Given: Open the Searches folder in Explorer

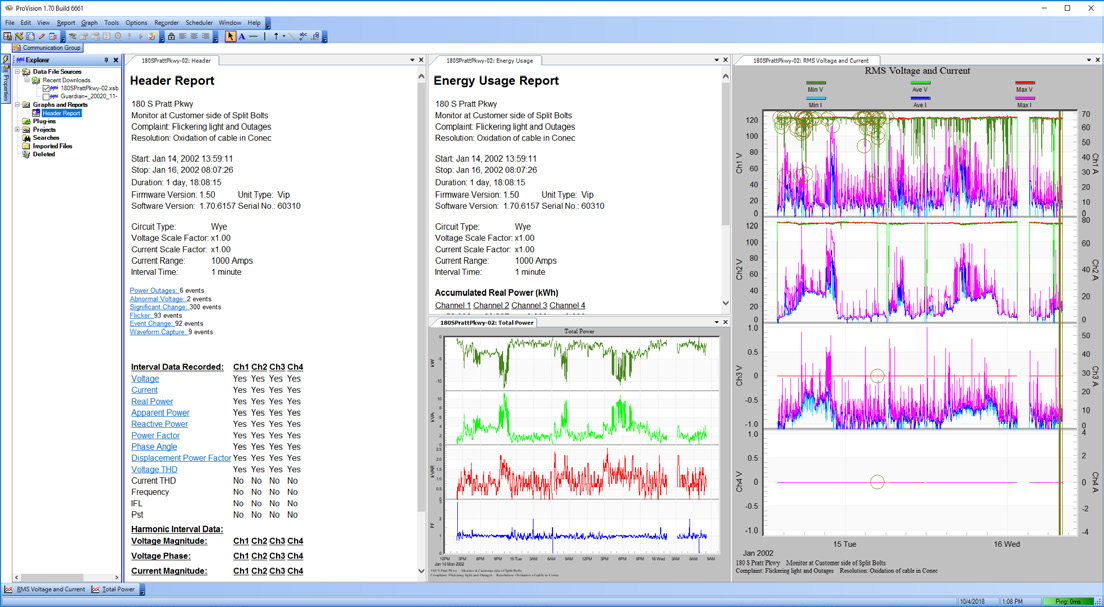Looking at the screenshot, I should click(46, 138).
